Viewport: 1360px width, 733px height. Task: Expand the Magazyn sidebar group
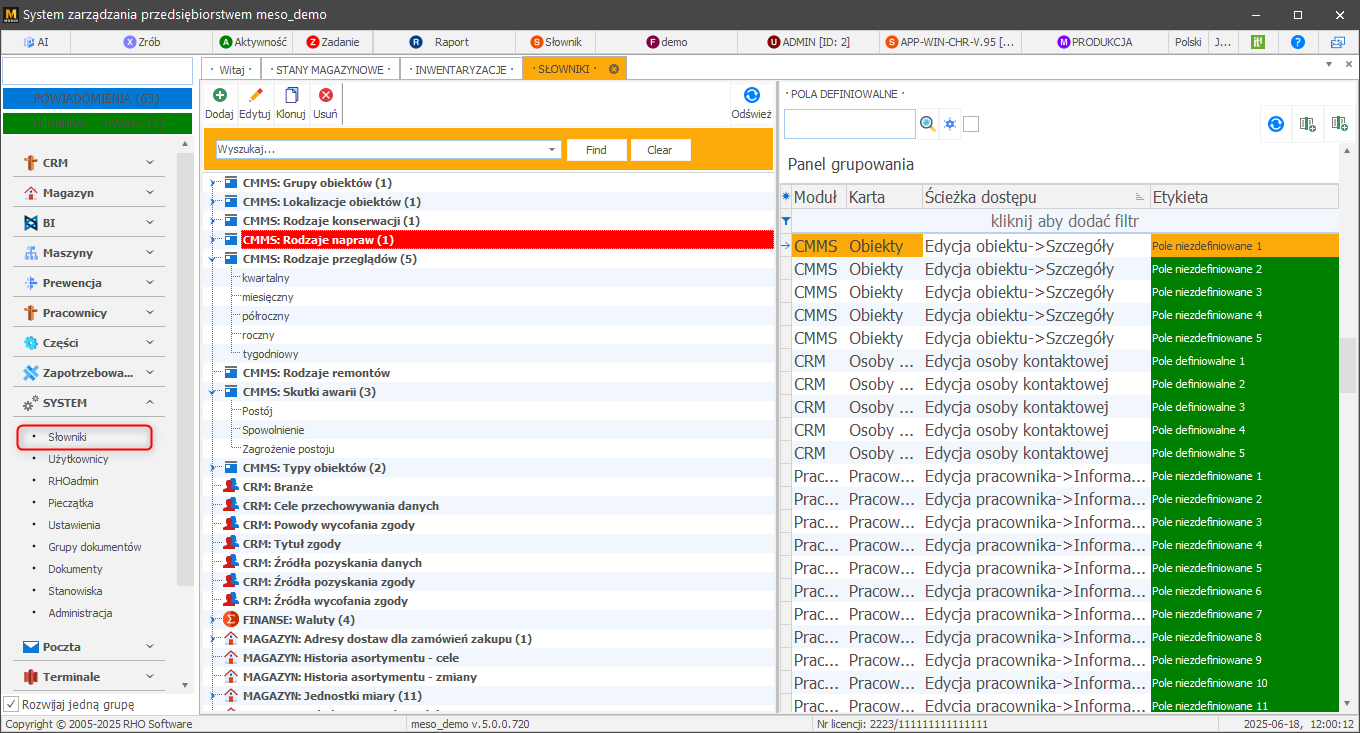(x=150, y=193)
